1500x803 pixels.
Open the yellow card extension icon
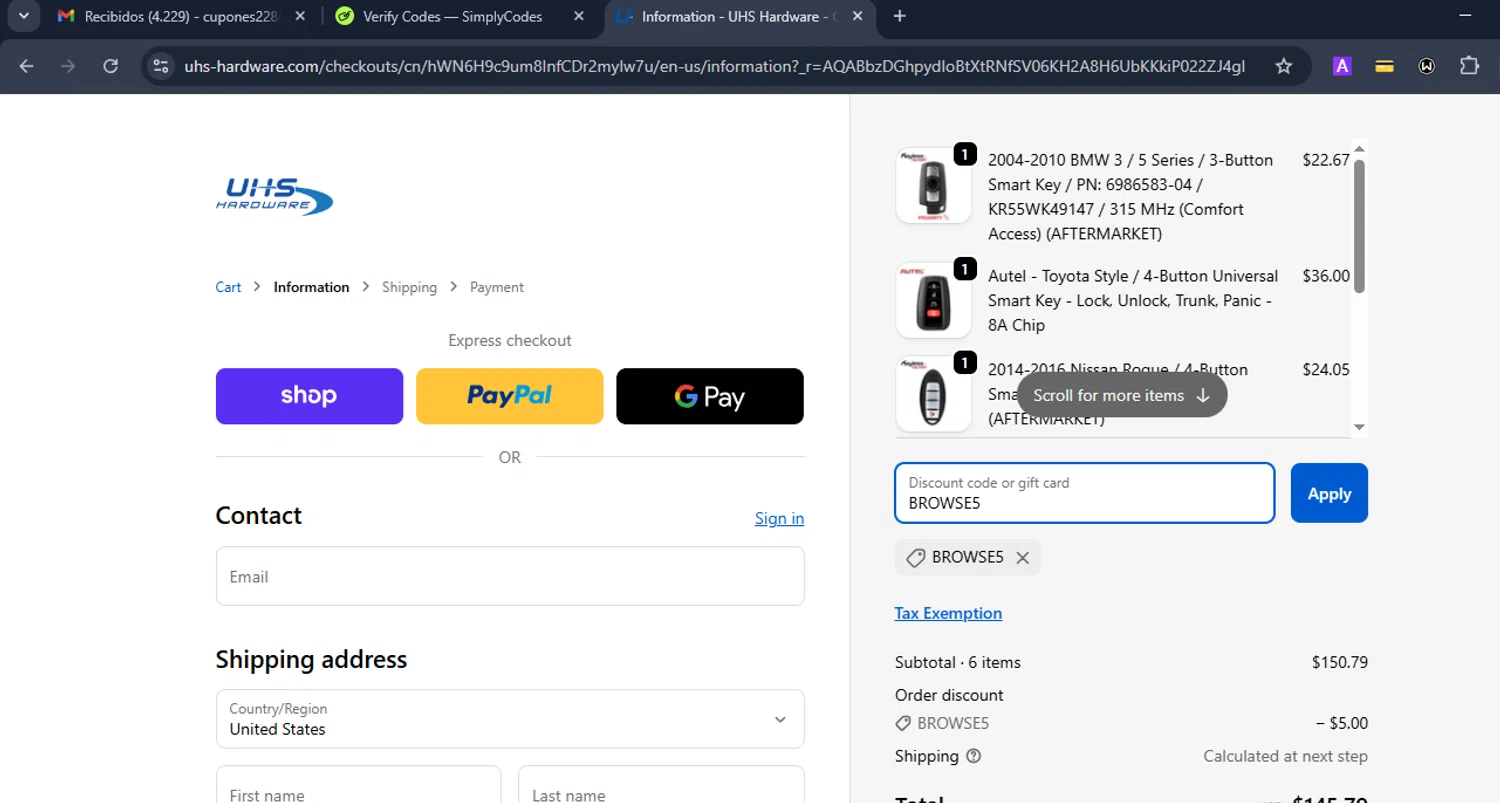[x=1385, y=66]
